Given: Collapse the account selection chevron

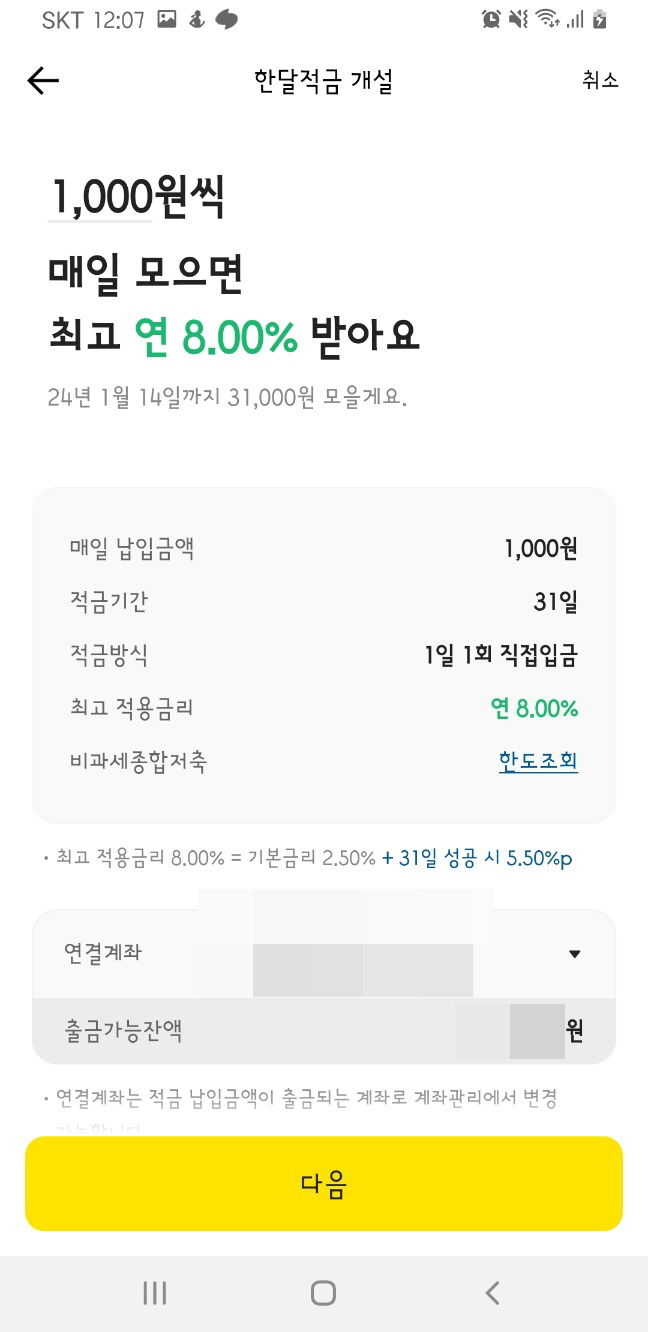Looking at the screenshot, I should coord(575,953).
